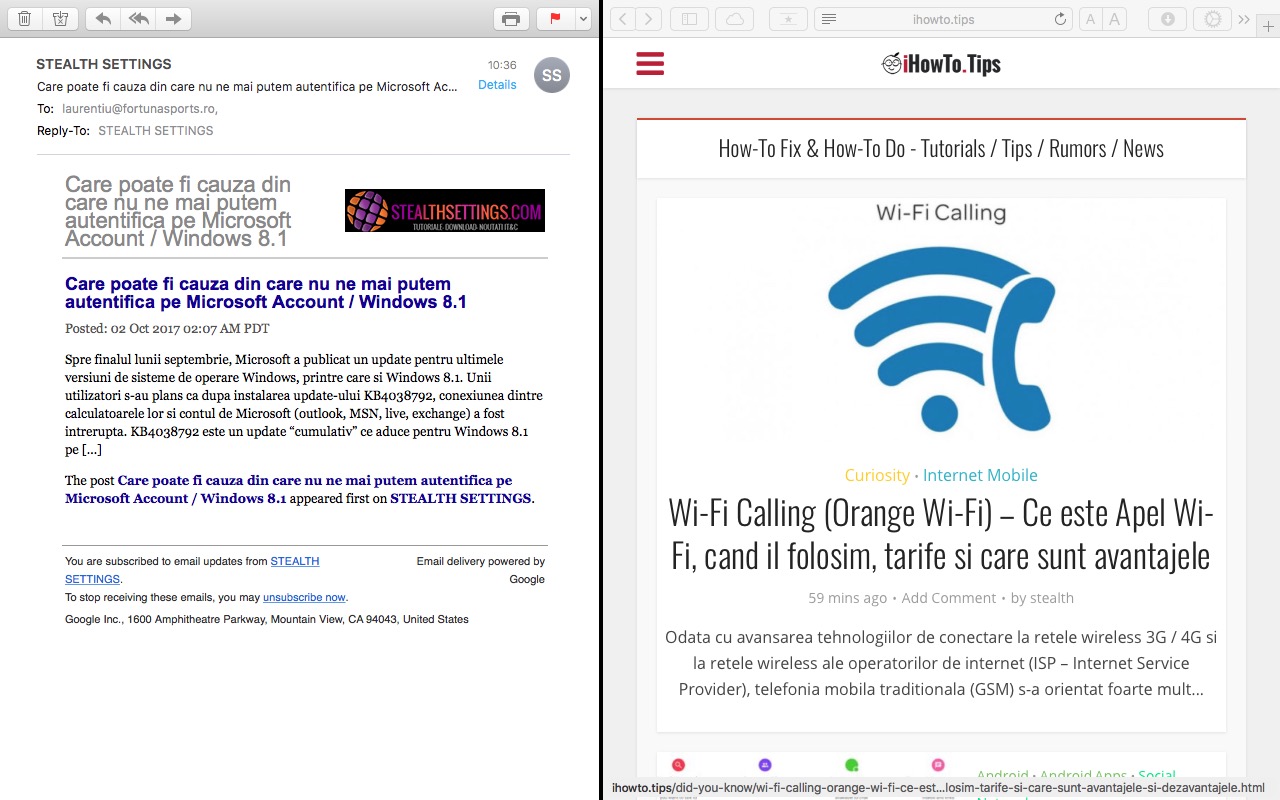This screenshot has width=1280, height=800.
Task: Open the Internet Mobile category link
Action: coord(980,475)
